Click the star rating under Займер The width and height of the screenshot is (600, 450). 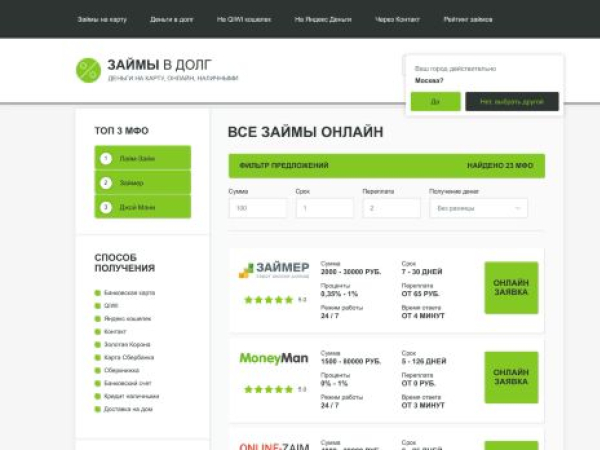coord(269,300)
